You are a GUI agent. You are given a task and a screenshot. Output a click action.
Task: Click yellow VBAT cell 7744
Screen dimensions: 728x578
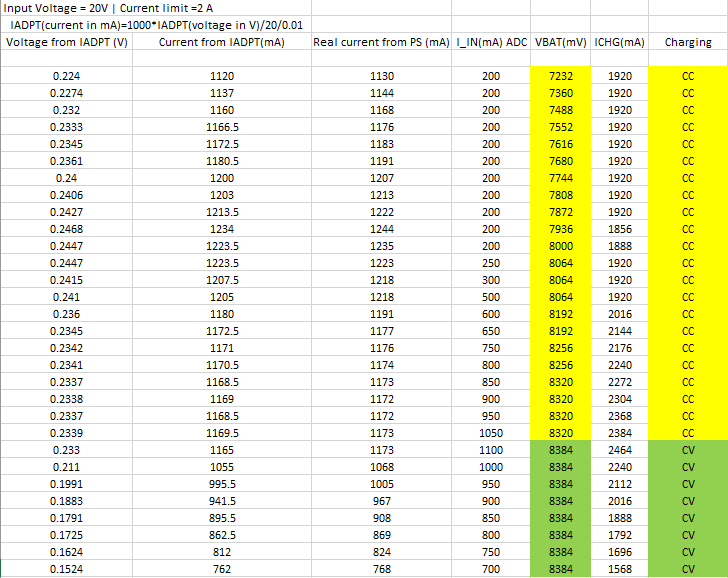click(561, 178)
